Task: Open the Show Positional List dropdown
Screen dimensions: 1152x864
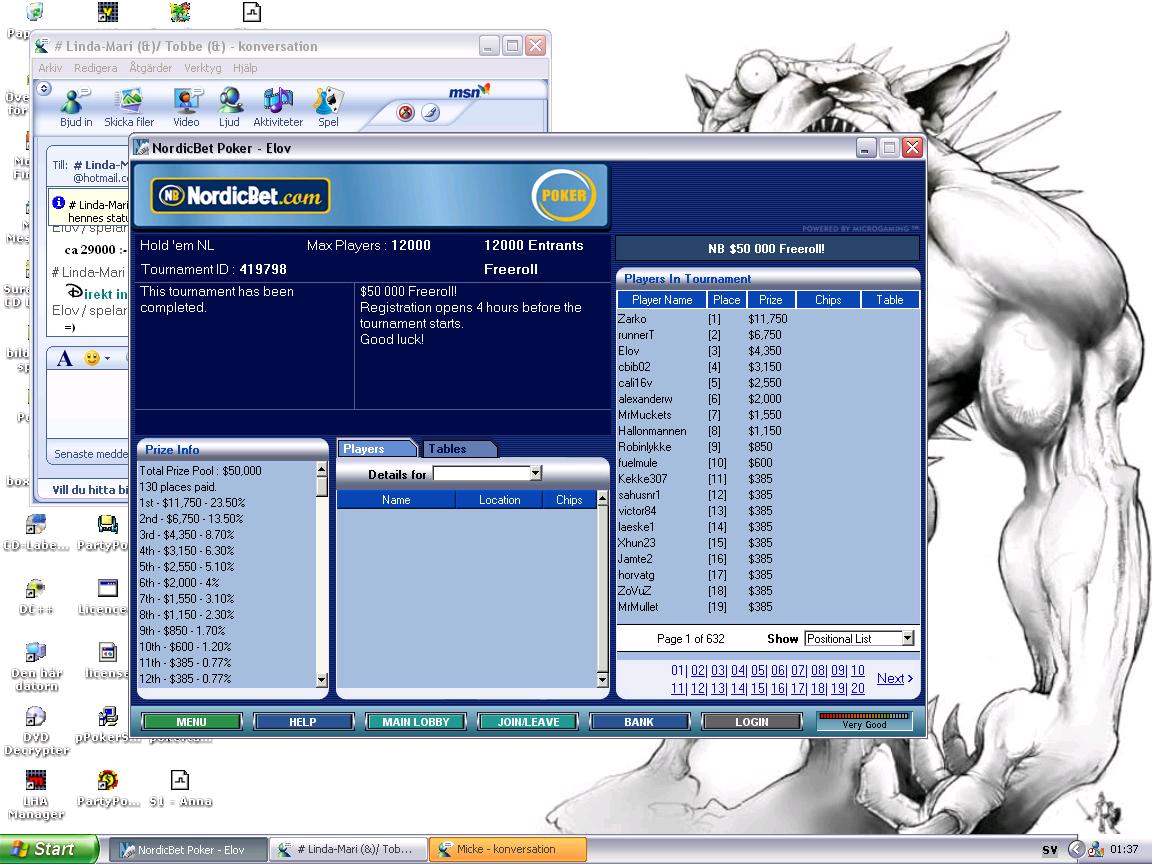Action: (908, 638)
